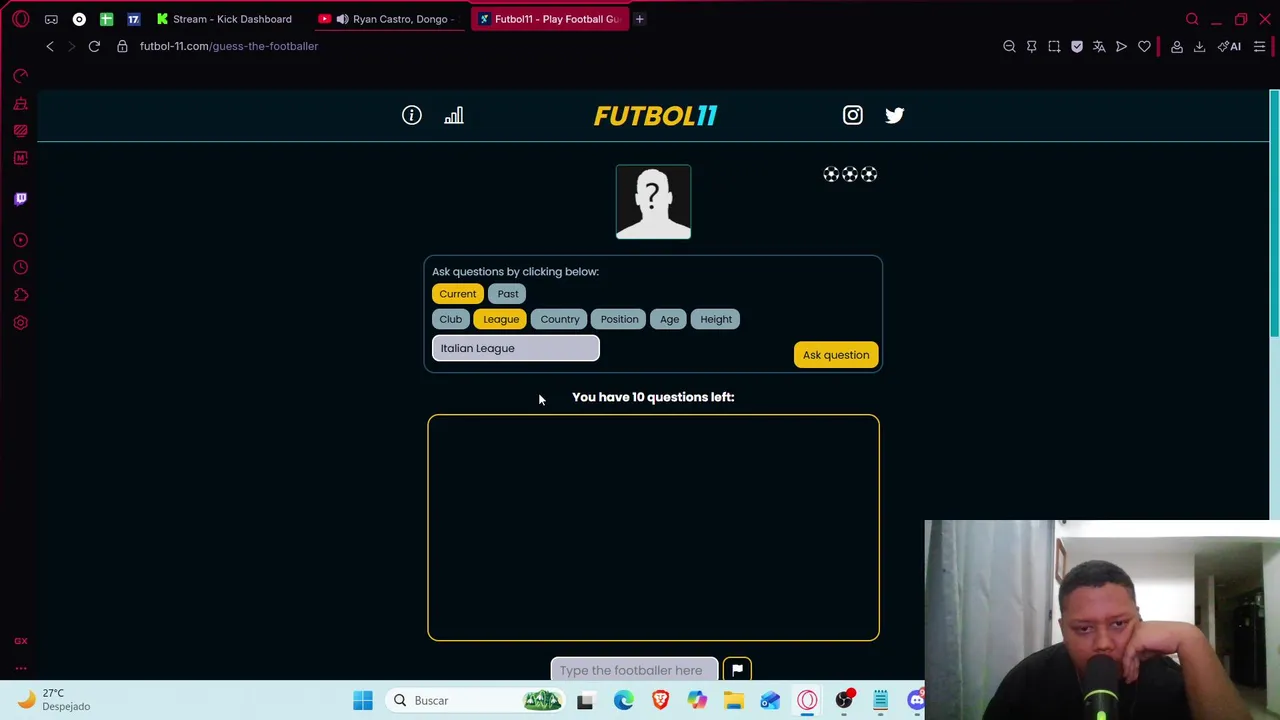Open the pinned blue 17 tab

(133, 19)
